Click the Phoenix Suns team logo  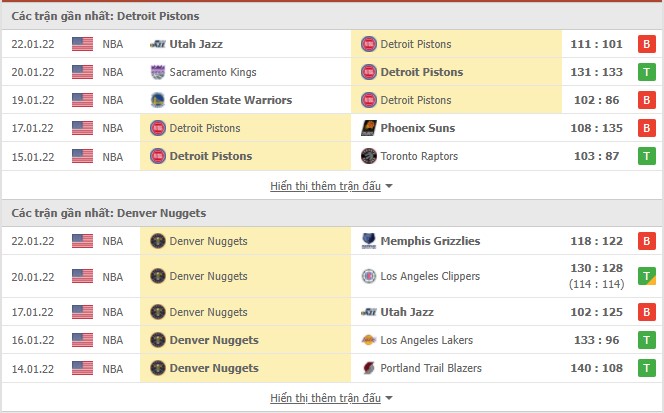369,128
